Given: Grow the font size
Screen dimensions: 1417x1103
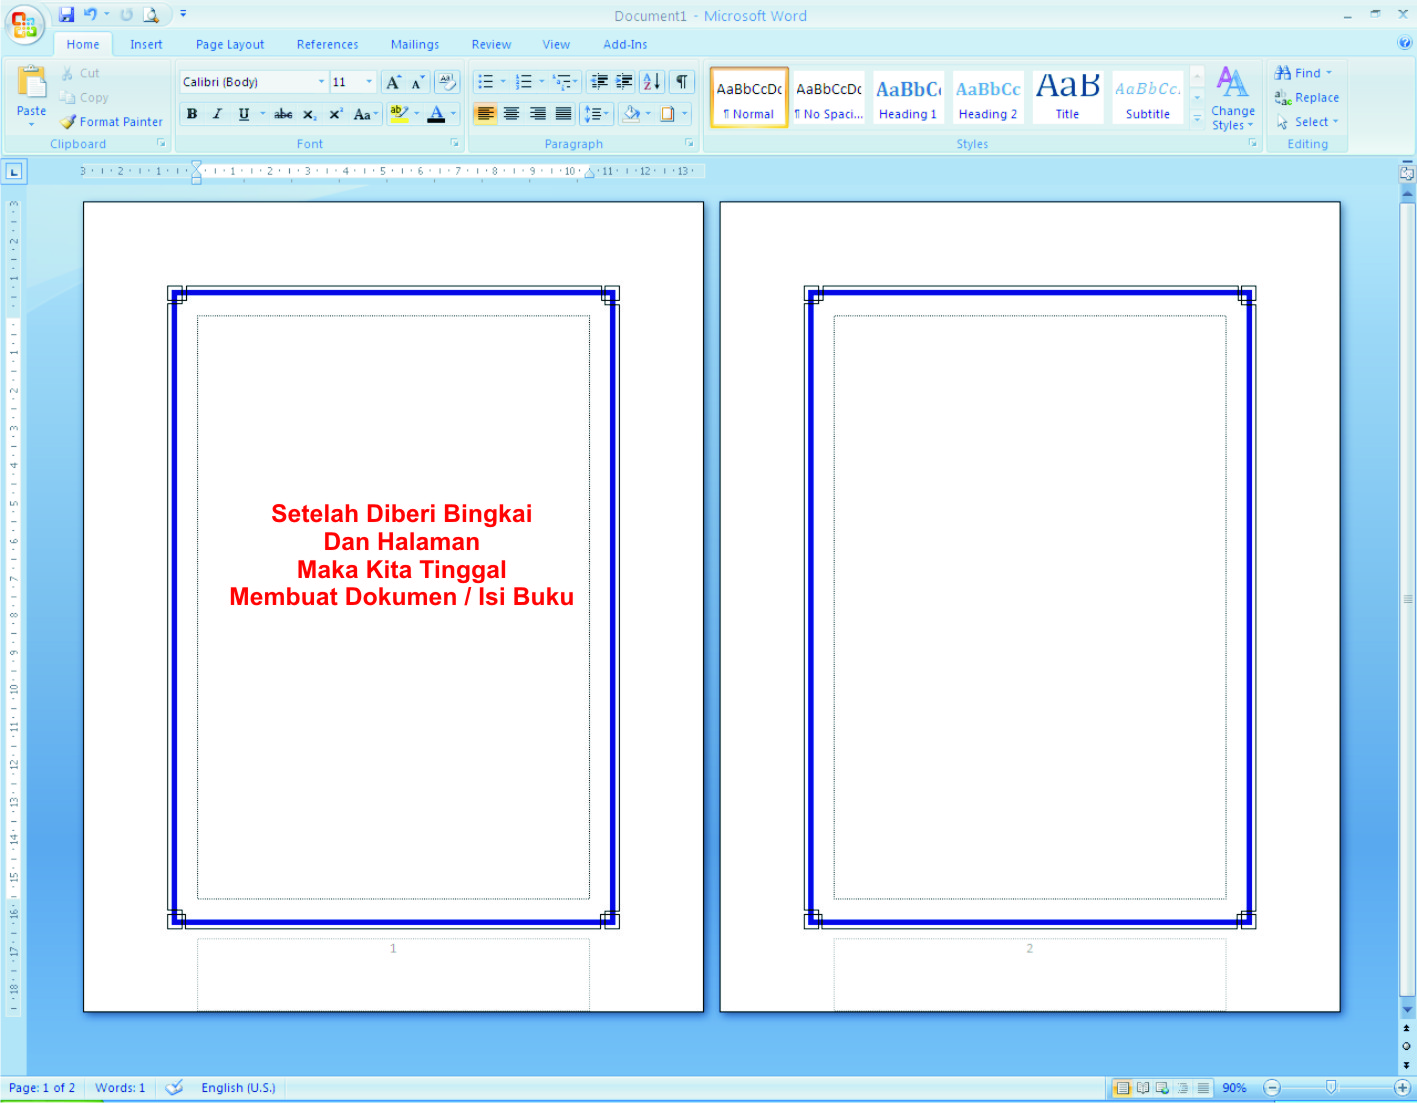Looking at the screenshot, I should 394,82.
